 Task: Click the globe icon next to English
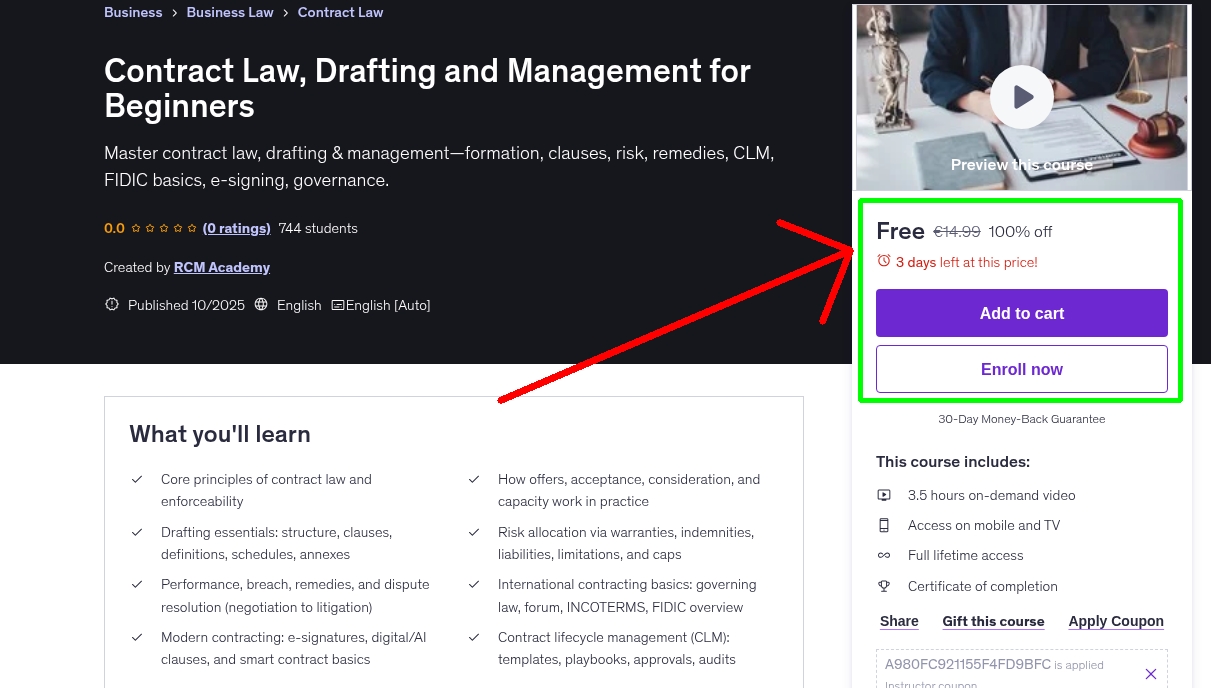pos(260,305)
